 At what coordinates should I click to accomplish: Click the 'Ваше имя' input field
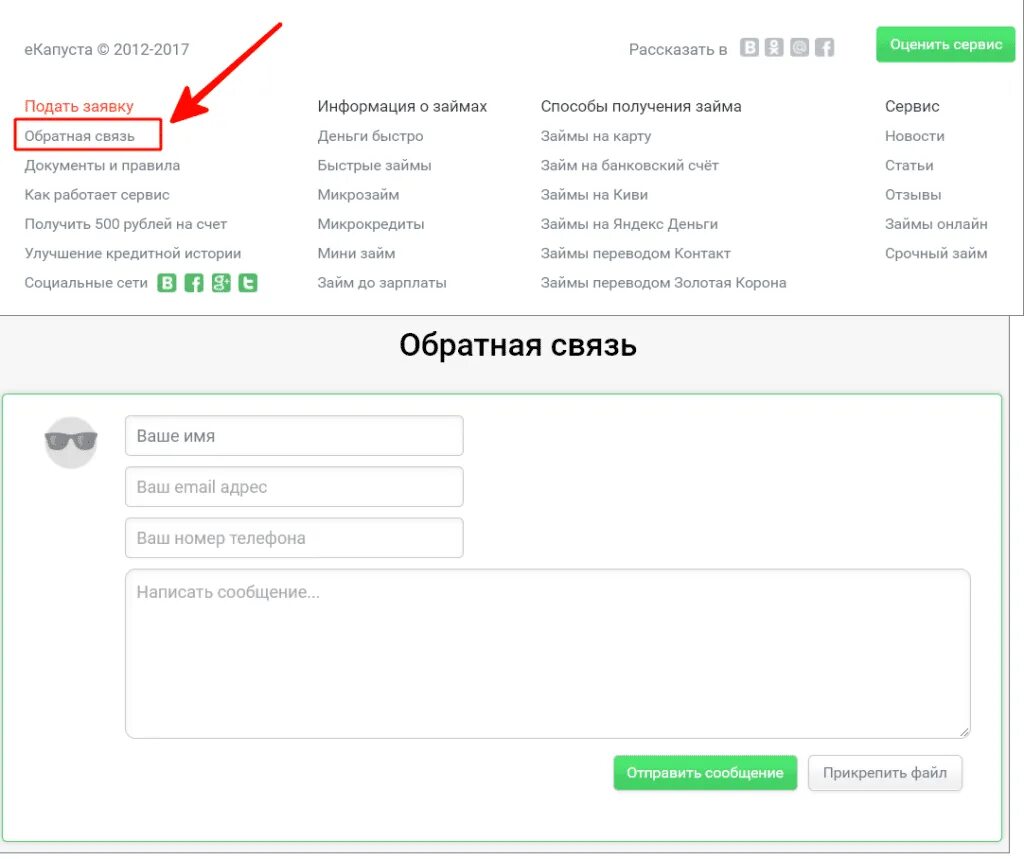point(293,435)
